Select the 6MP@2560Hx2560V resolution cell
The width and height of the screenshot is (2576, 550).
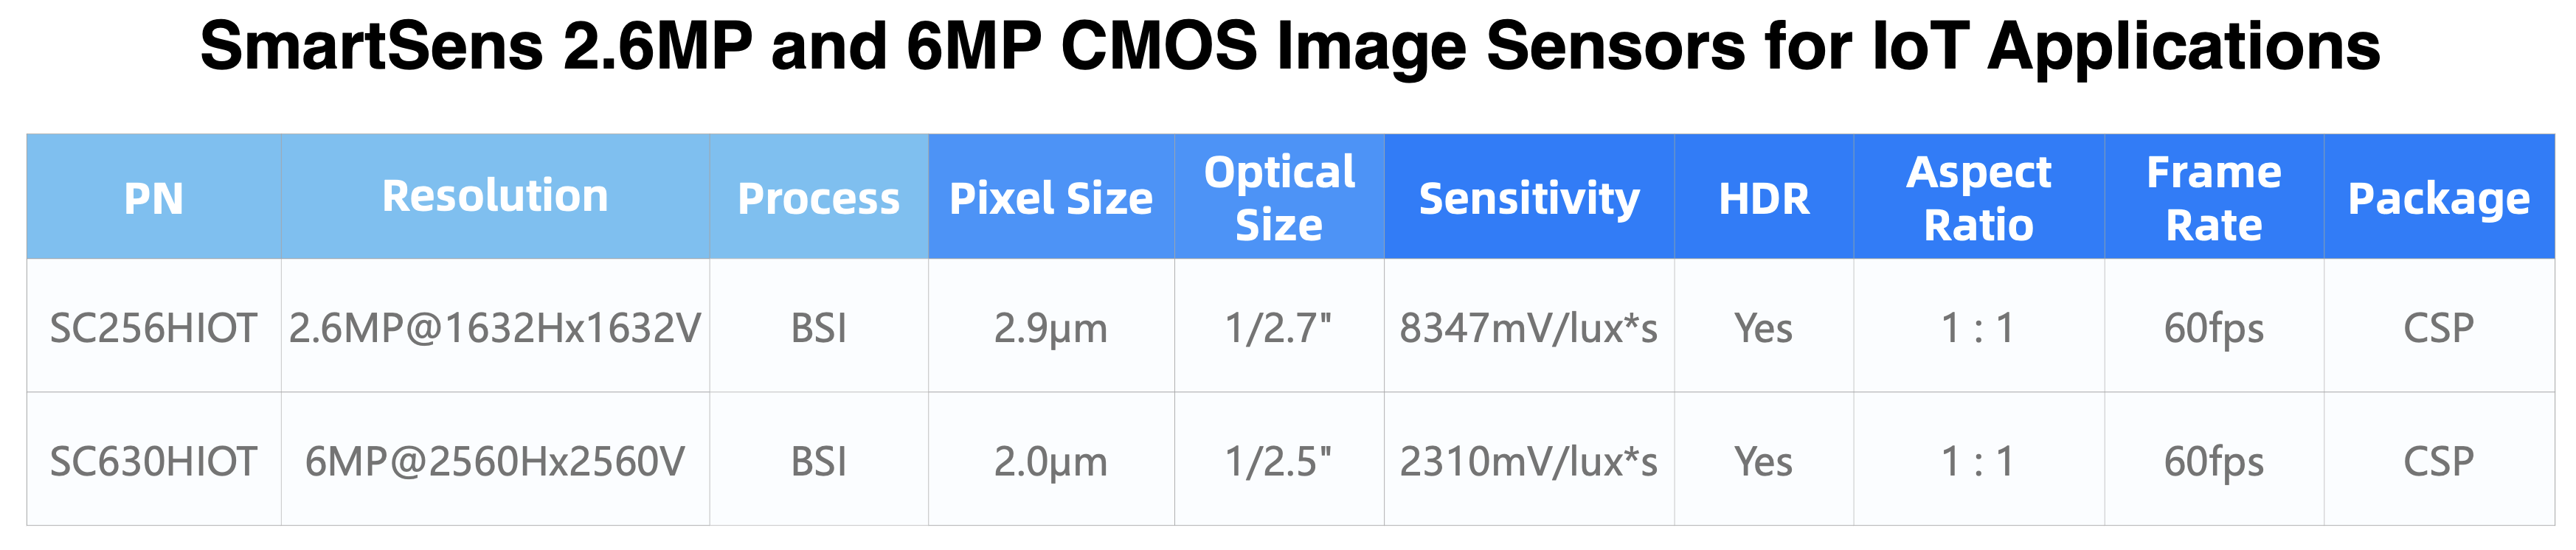point(495,461)
